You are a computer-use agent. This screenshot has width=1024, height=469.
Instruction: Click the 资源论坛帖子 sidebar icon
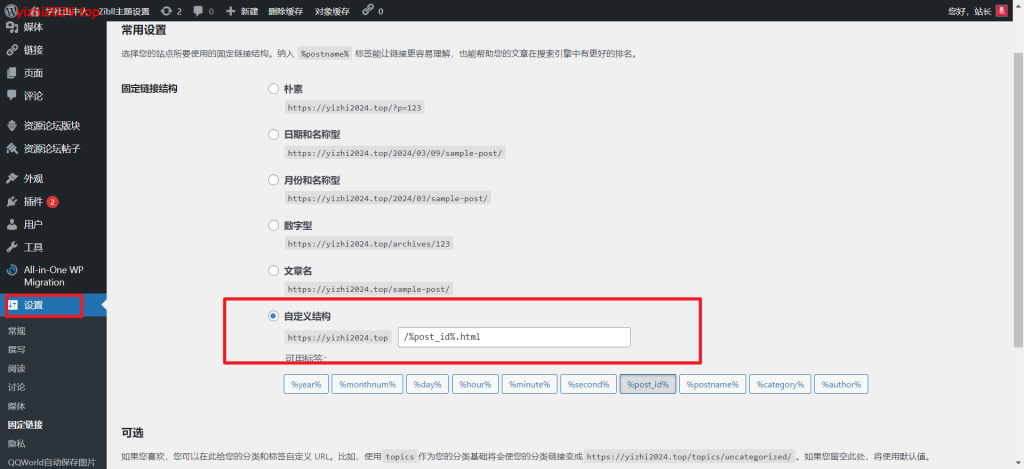12,148
